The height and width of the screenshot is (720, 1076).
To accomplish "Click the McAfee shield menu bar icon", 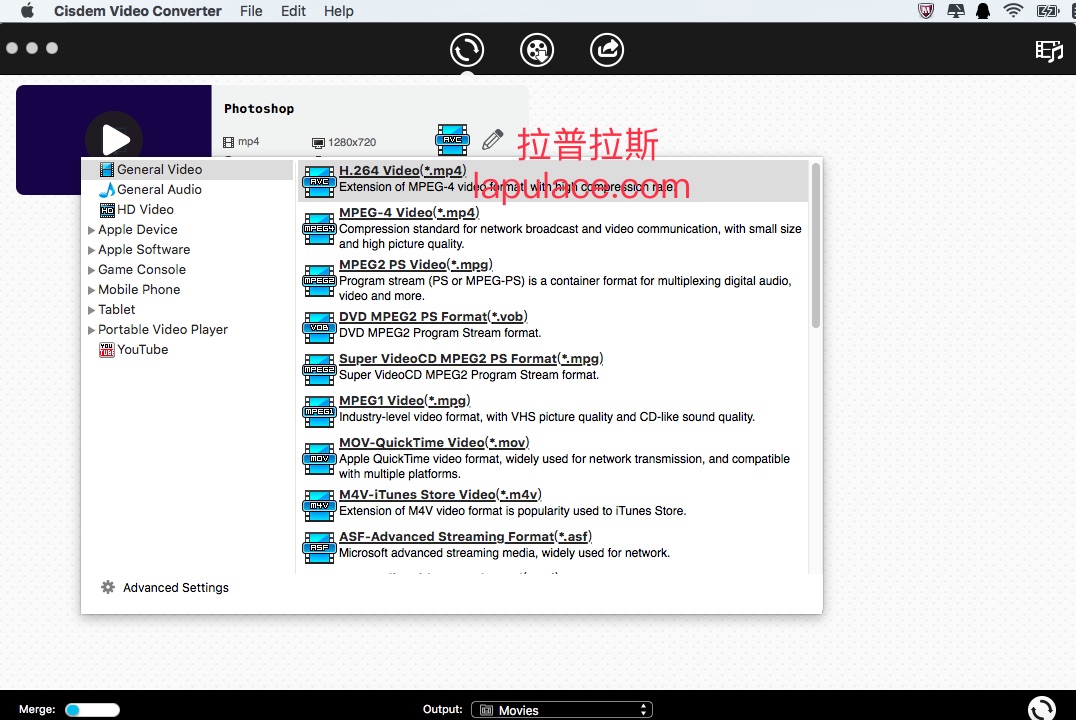I will (x=926, y=11).
